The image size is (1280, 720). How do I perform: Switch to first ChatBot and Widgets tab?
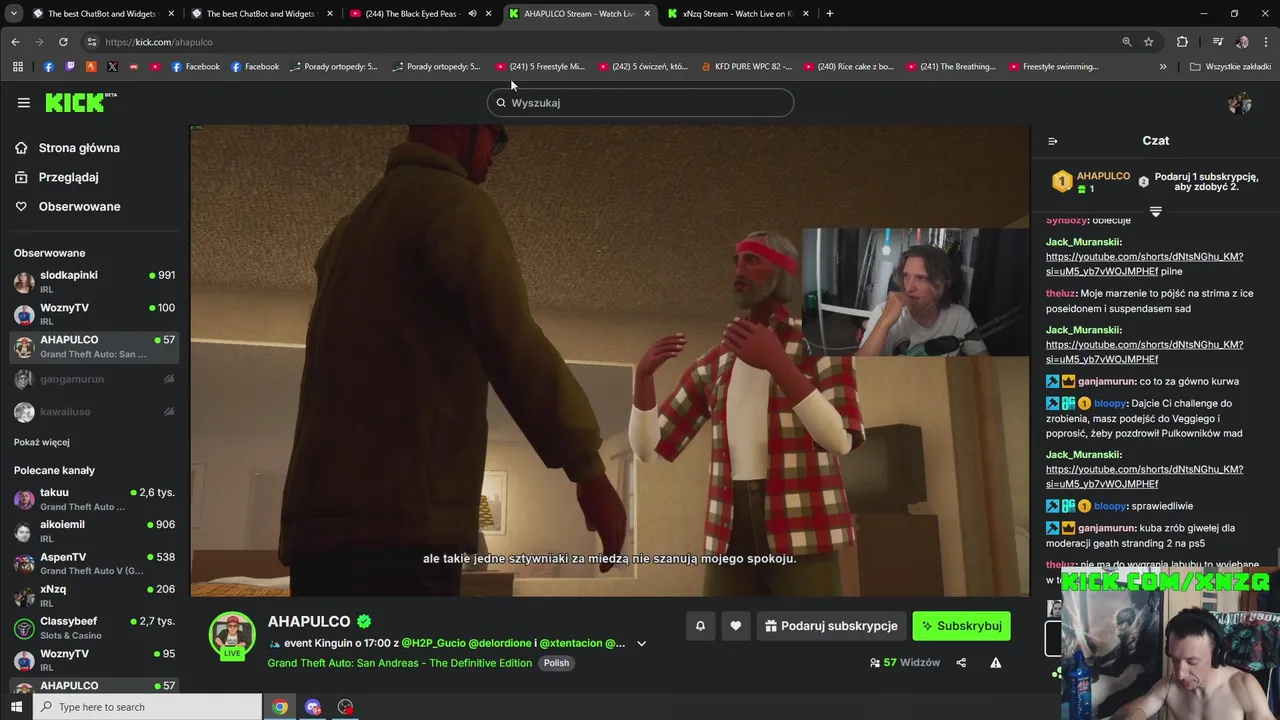(102, 14)
